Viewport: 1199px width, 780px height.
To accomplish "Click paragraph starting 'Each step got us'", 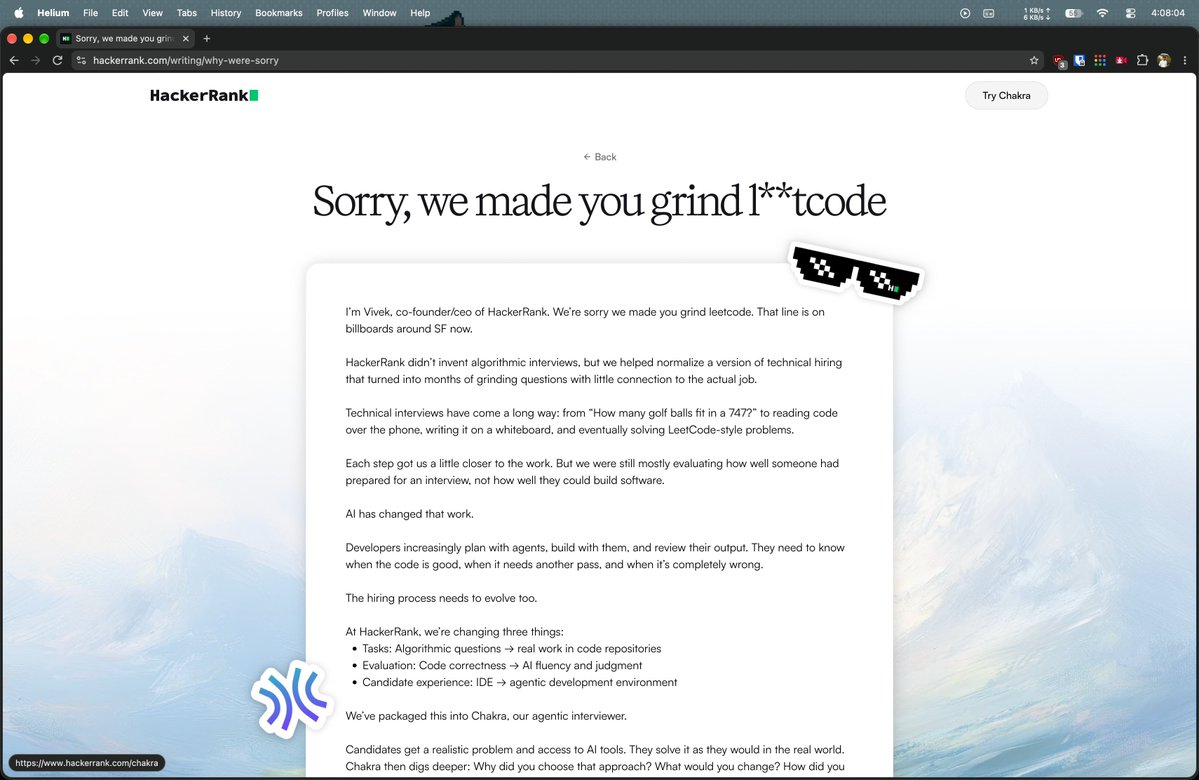I will [592, 472].
